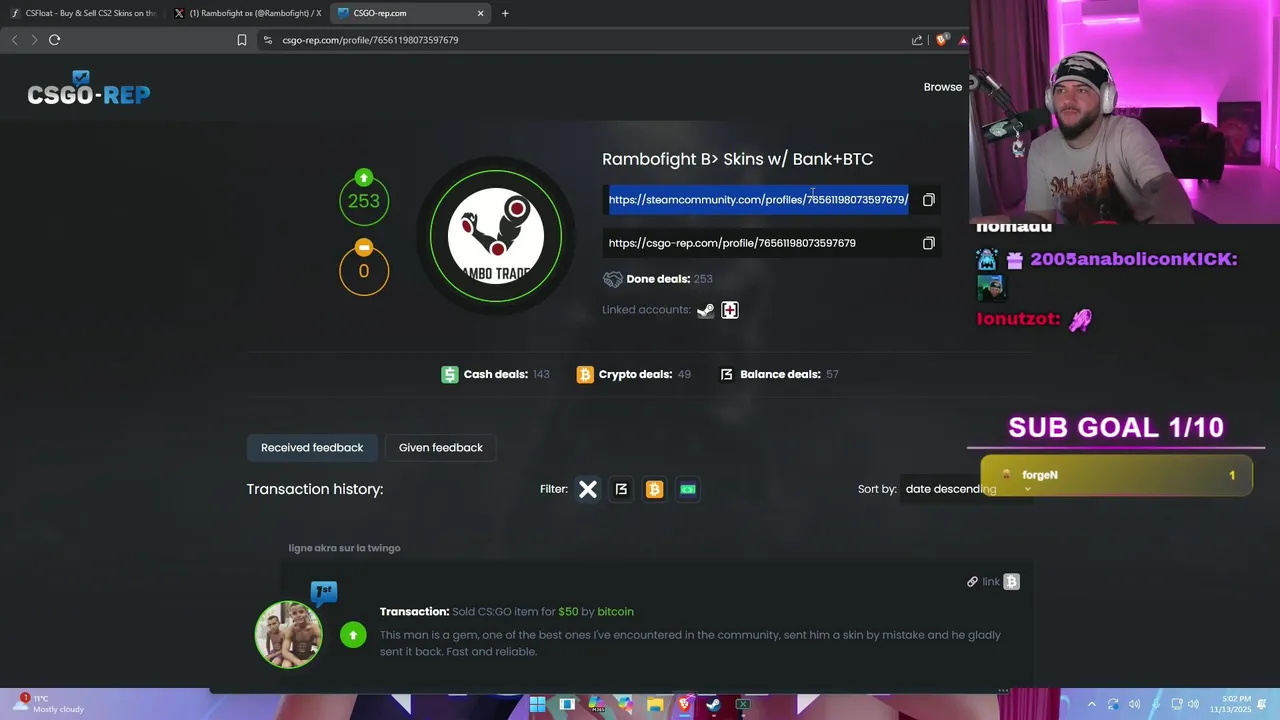Bookmark this page
The height and width of the screenshot is (720, 1280).
point(242,40)
